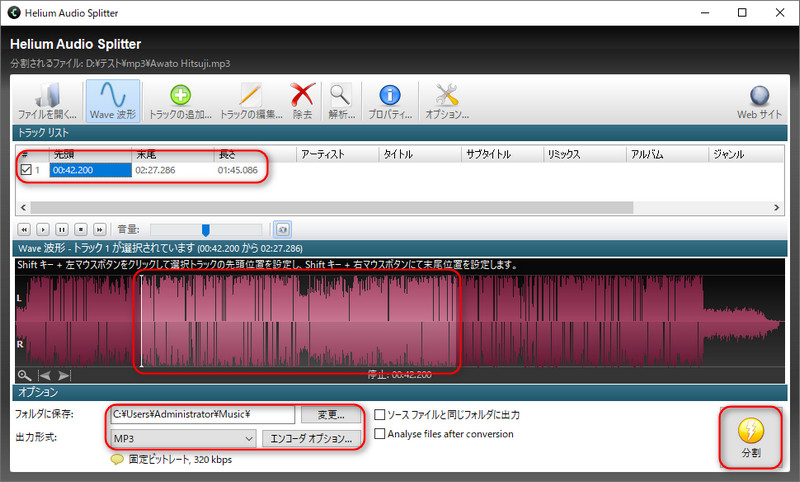Click the アーティスト column header
The image size is (800, 482).
pos(337,154)
